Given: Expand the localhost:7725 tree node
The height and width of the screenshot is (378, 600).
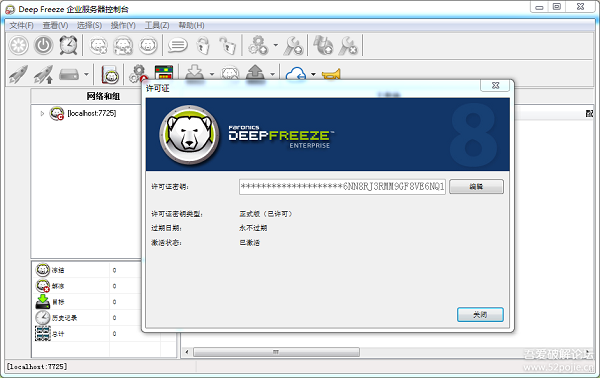Looking at the screenshot, I should tap(42, 113).
